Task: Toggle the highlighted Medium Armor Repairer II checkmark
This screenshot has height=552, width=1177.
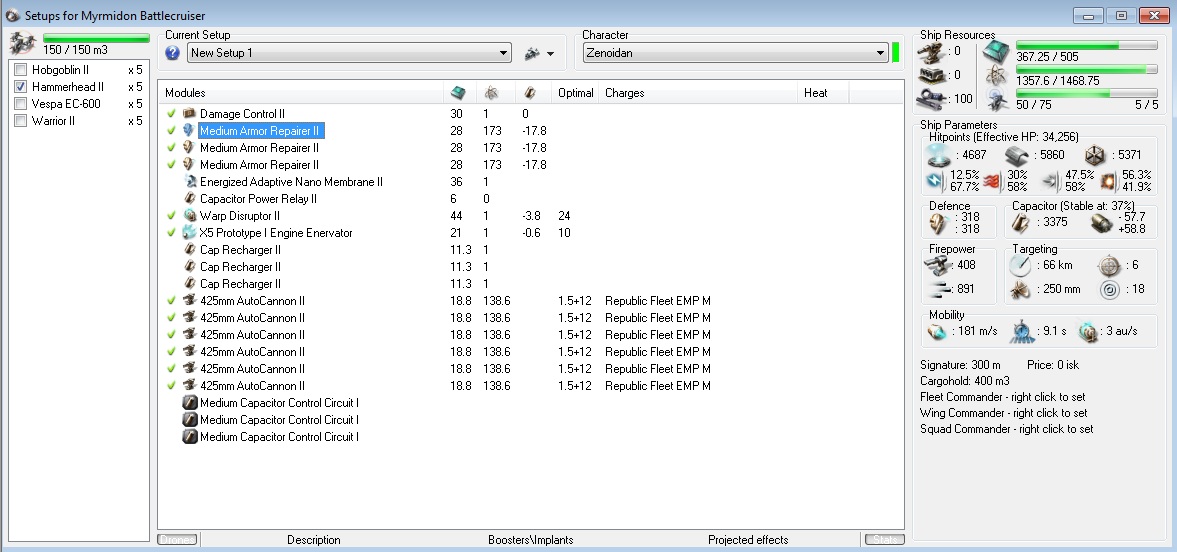Action: 171,131
